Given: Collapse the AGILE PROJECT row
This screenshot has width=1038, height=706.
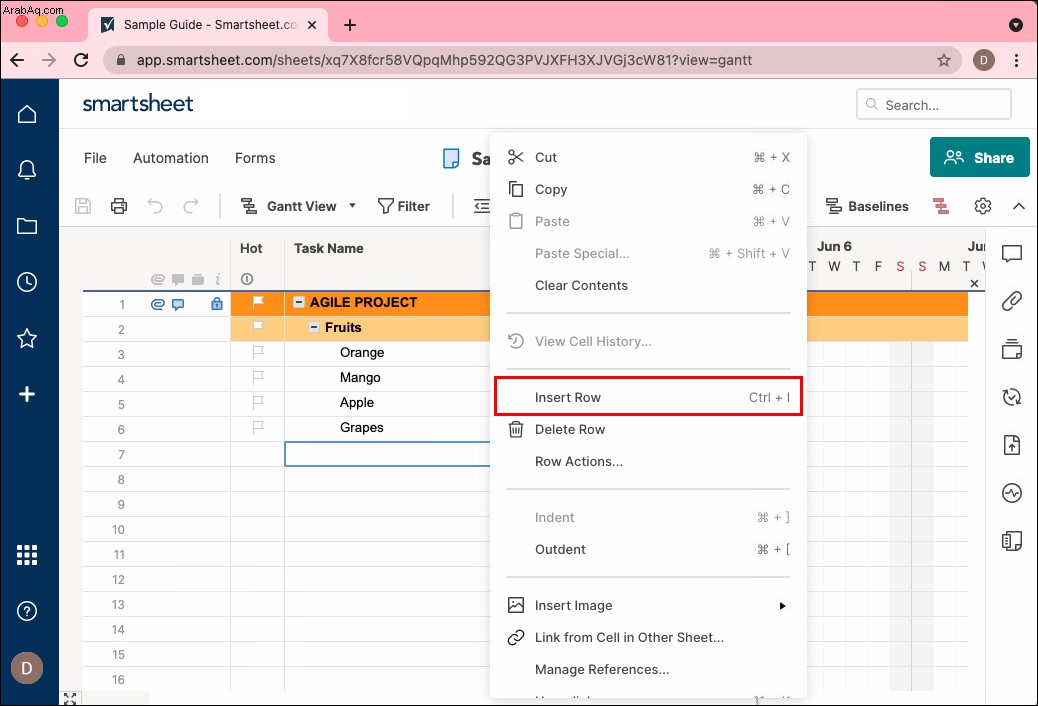Looking at the screenshot, I should (299, 302).
